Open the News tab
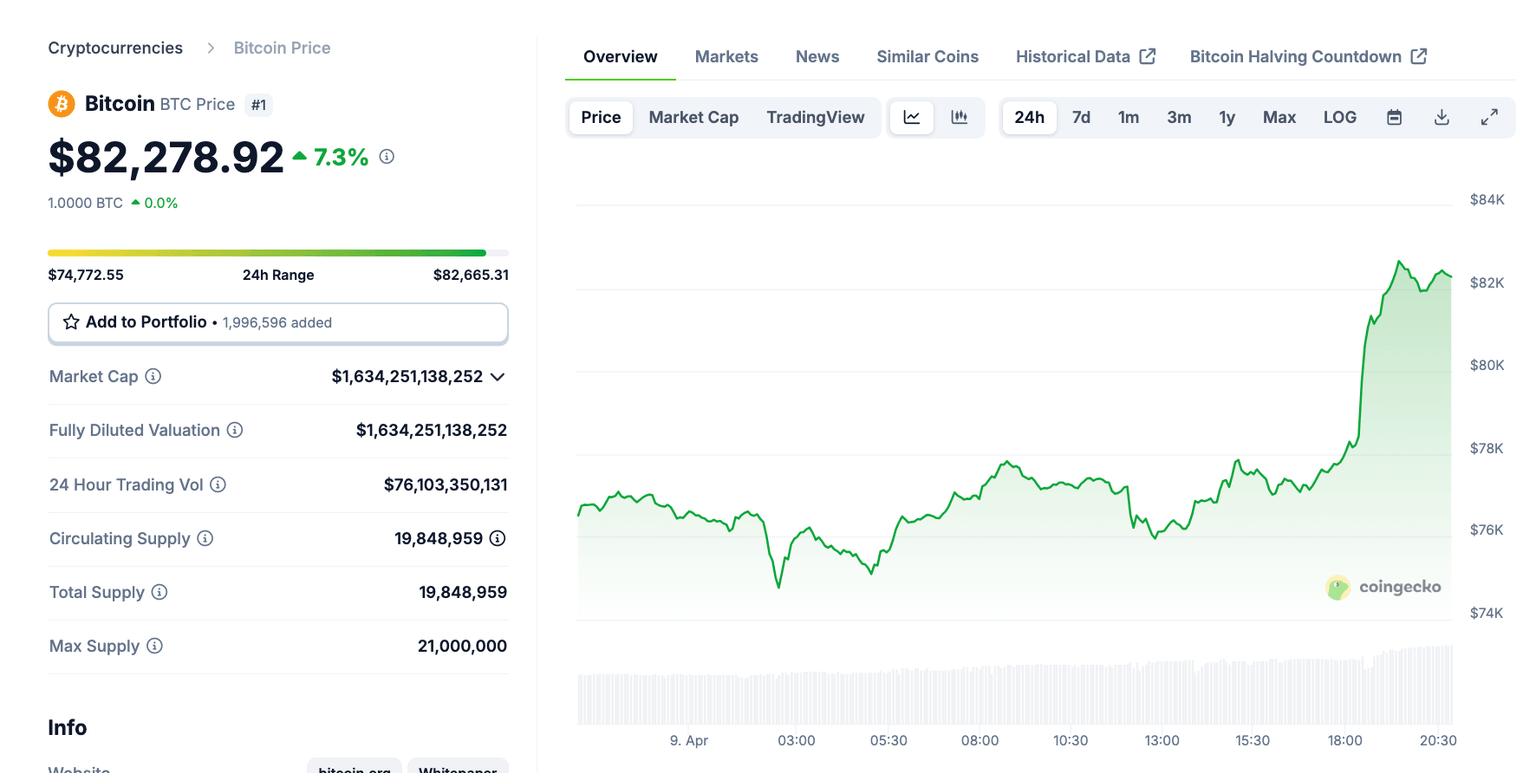 pyautogui.click(x=817, y=56)
